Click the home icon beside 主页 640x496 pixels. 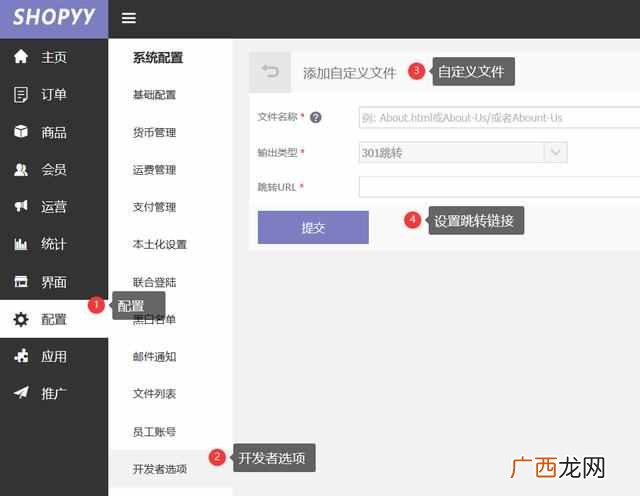coord(21,57)
